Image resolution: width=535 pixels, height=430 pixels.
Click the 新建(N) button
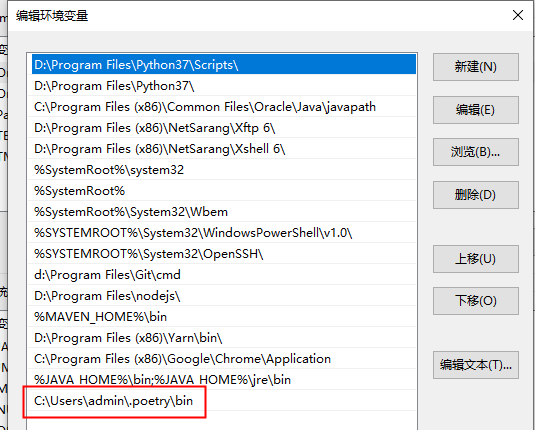click(476, 67)
